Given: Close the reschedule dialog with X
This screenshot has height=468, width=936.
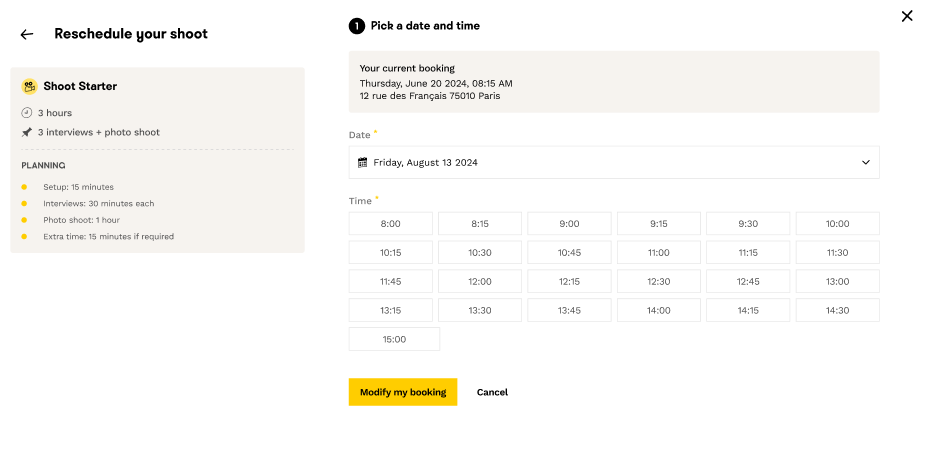Looking at the screenshot, I should (907, 16).
